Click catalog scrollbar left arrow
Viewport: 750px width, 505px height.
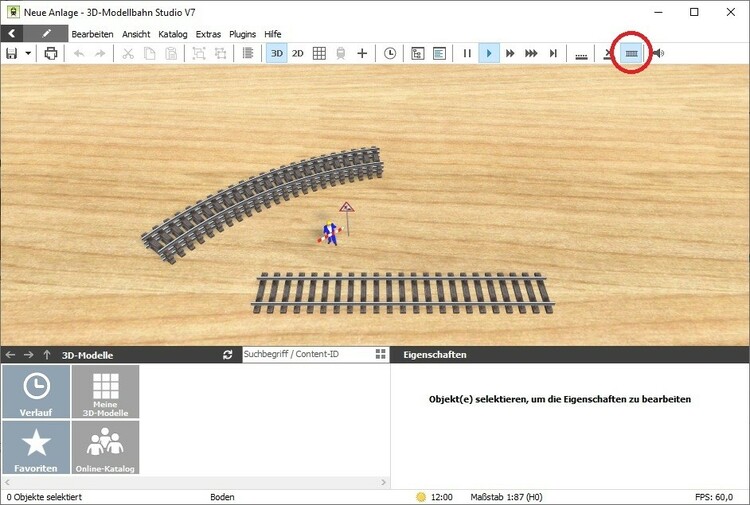point(7,482)
